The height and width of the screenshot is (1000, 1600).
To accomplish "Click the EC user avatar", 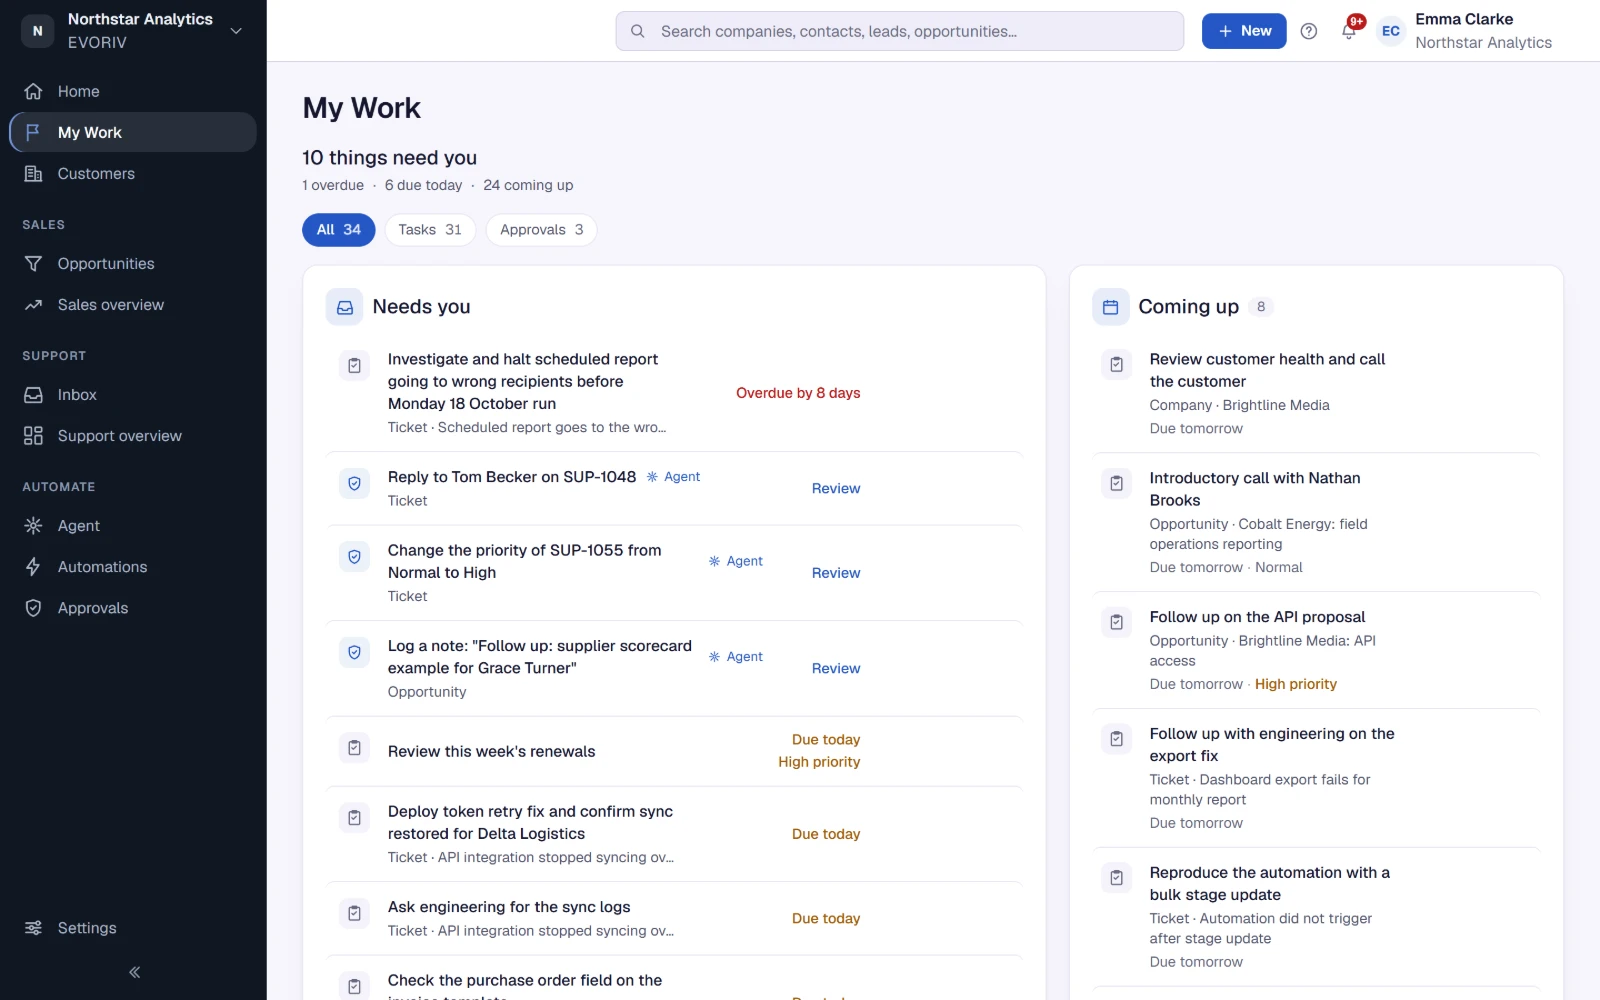I will tap(1391, 31).
